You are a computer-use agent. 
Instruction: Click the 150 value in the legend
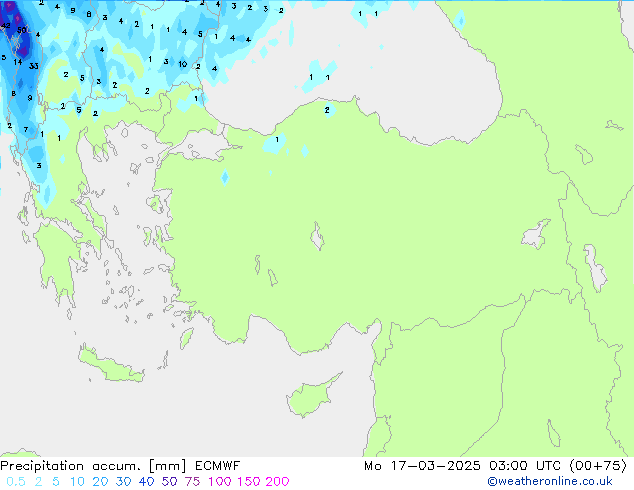coord(248,482)
